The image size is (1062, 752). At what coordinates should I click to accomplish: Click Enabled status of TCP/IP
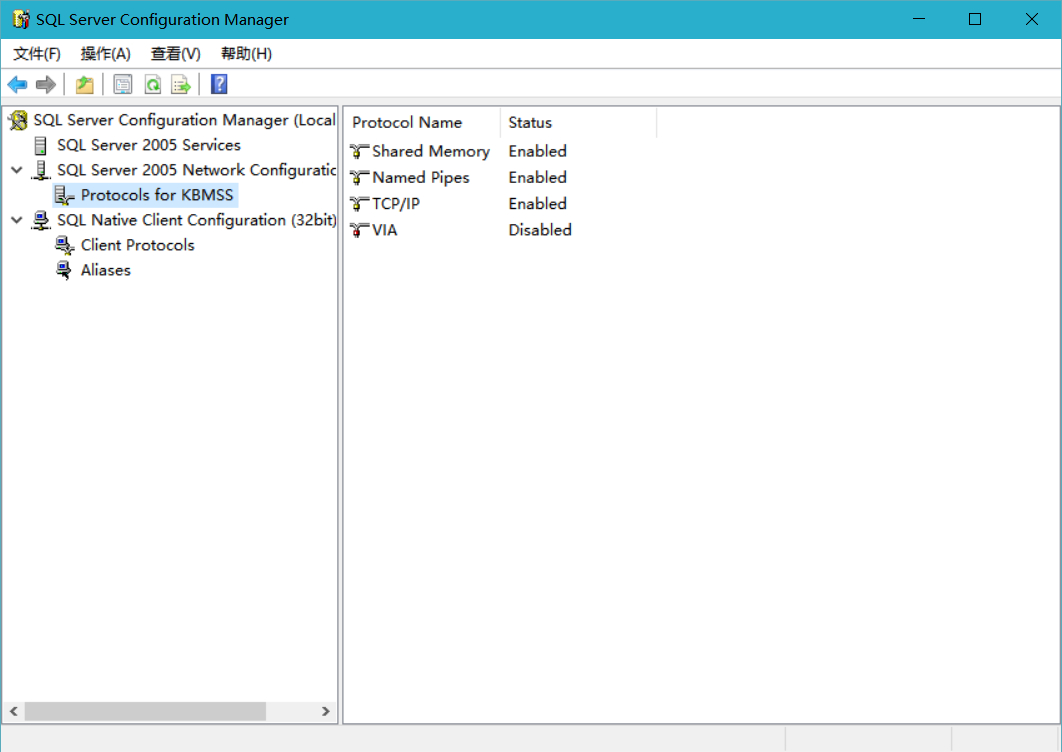[538, 204]
